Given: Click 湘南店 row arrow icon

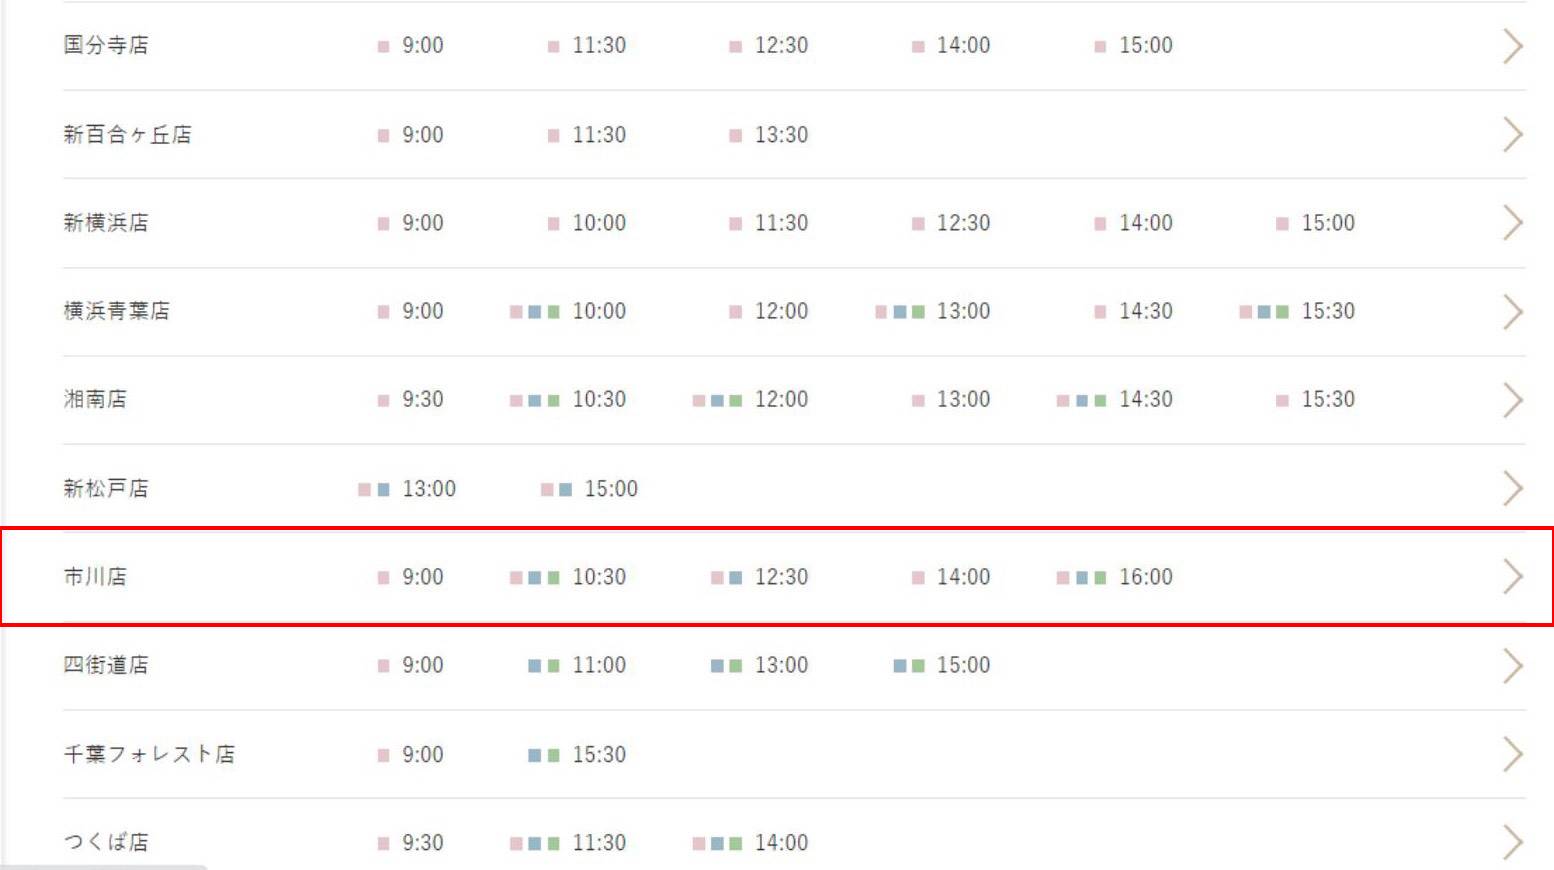Looking at the screenshot, I should [1513, 400].
